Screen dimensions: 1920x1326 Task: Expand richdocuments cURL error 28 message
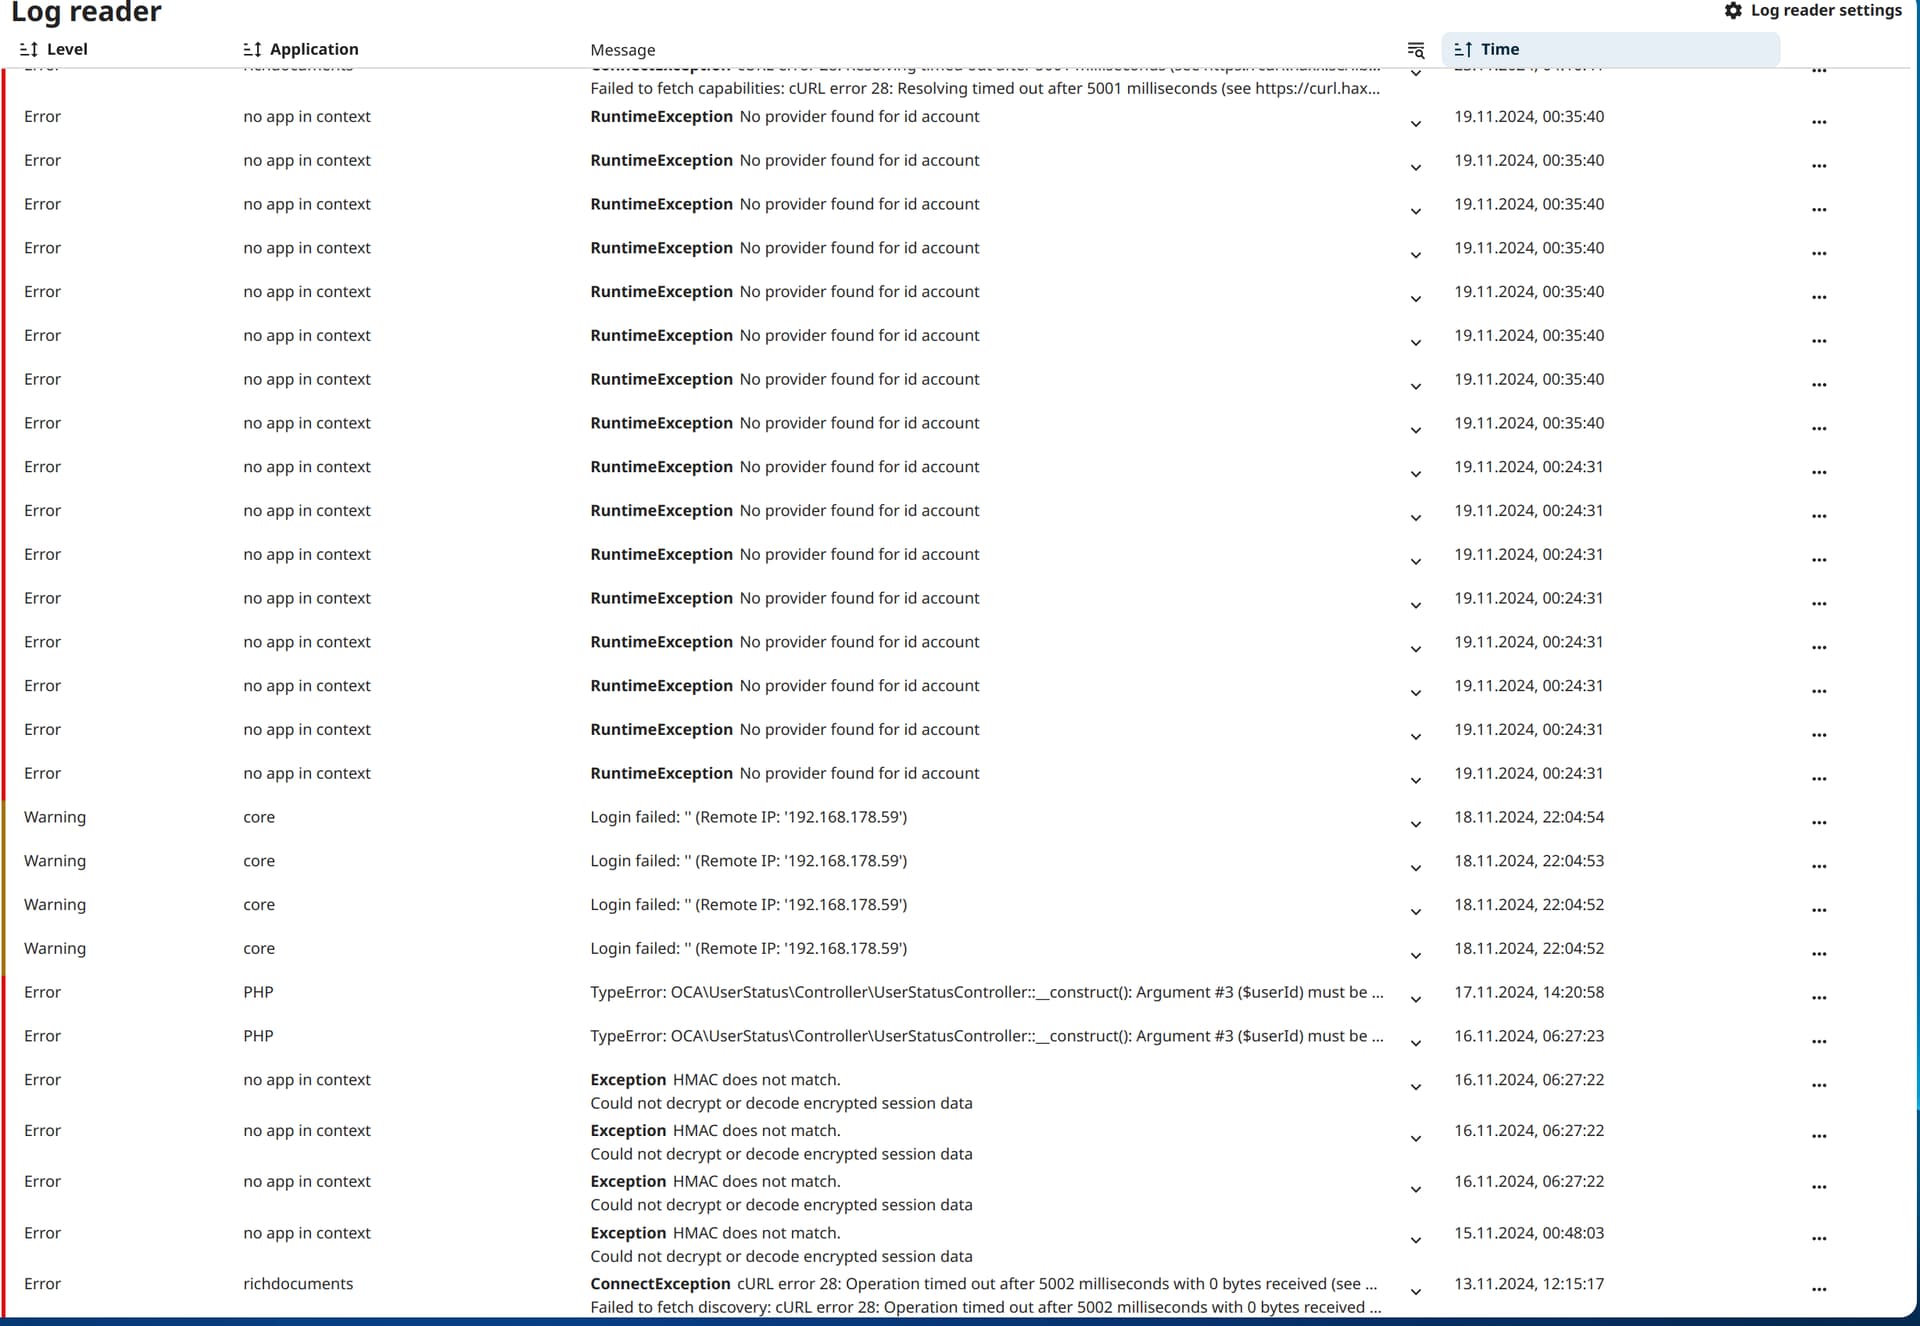1415,1291
